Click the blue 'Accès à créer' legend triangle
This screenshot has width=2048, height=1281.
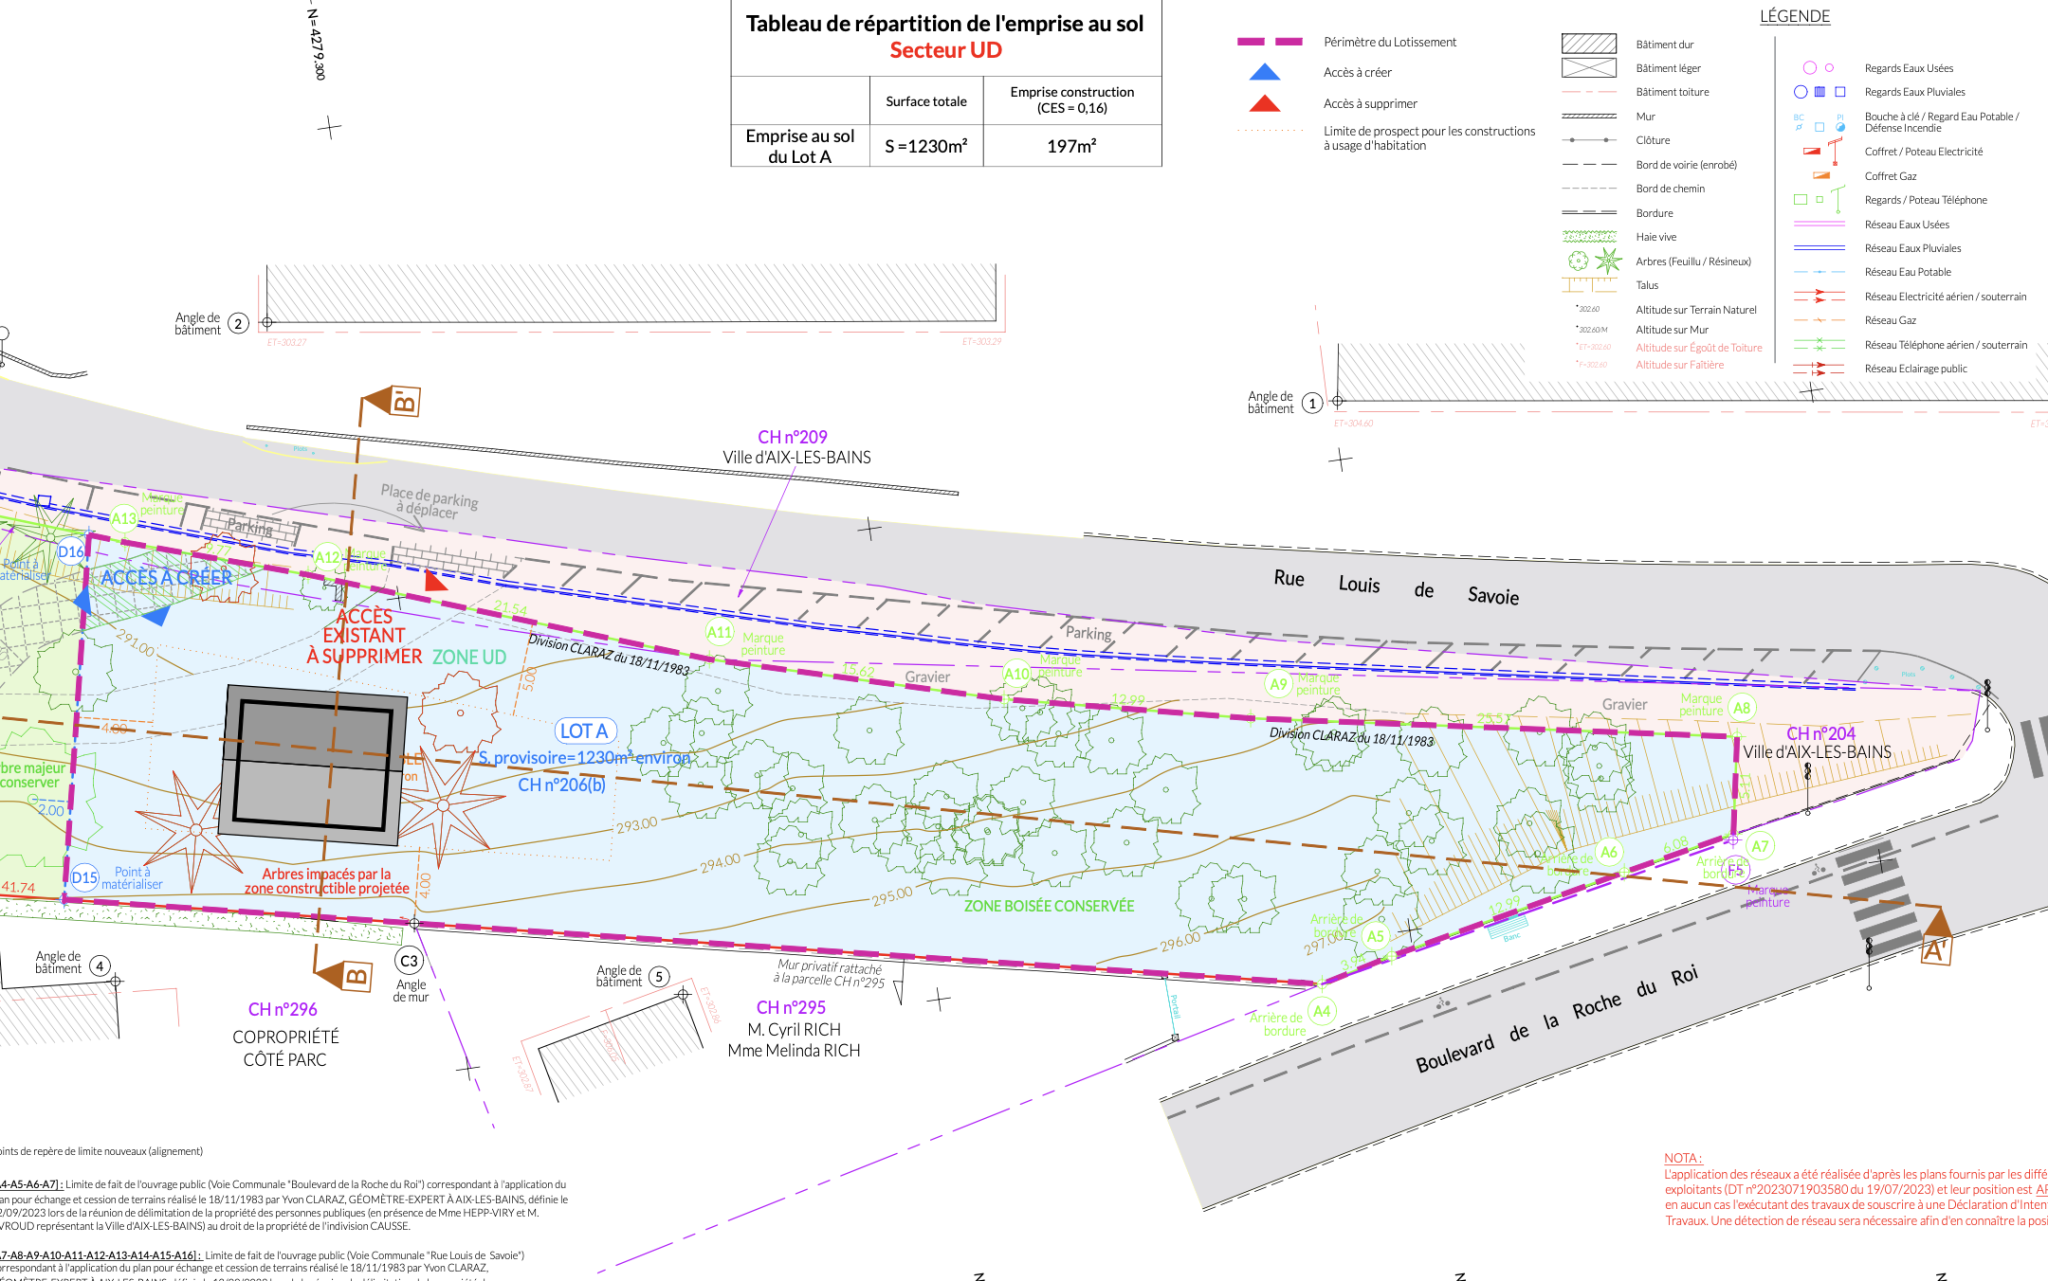[1265, 72]
